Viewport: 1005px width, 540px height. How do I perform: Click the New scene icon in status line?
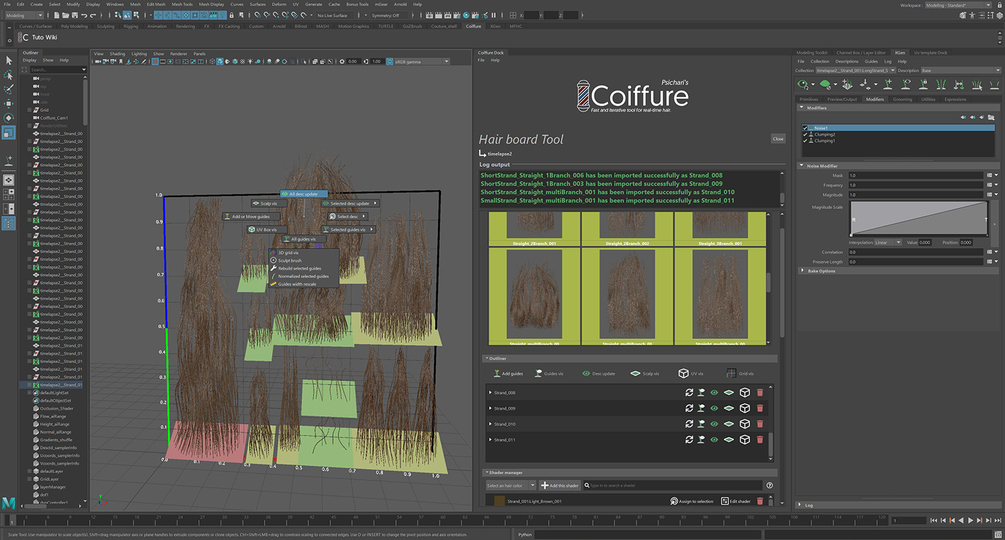[57, 15]
